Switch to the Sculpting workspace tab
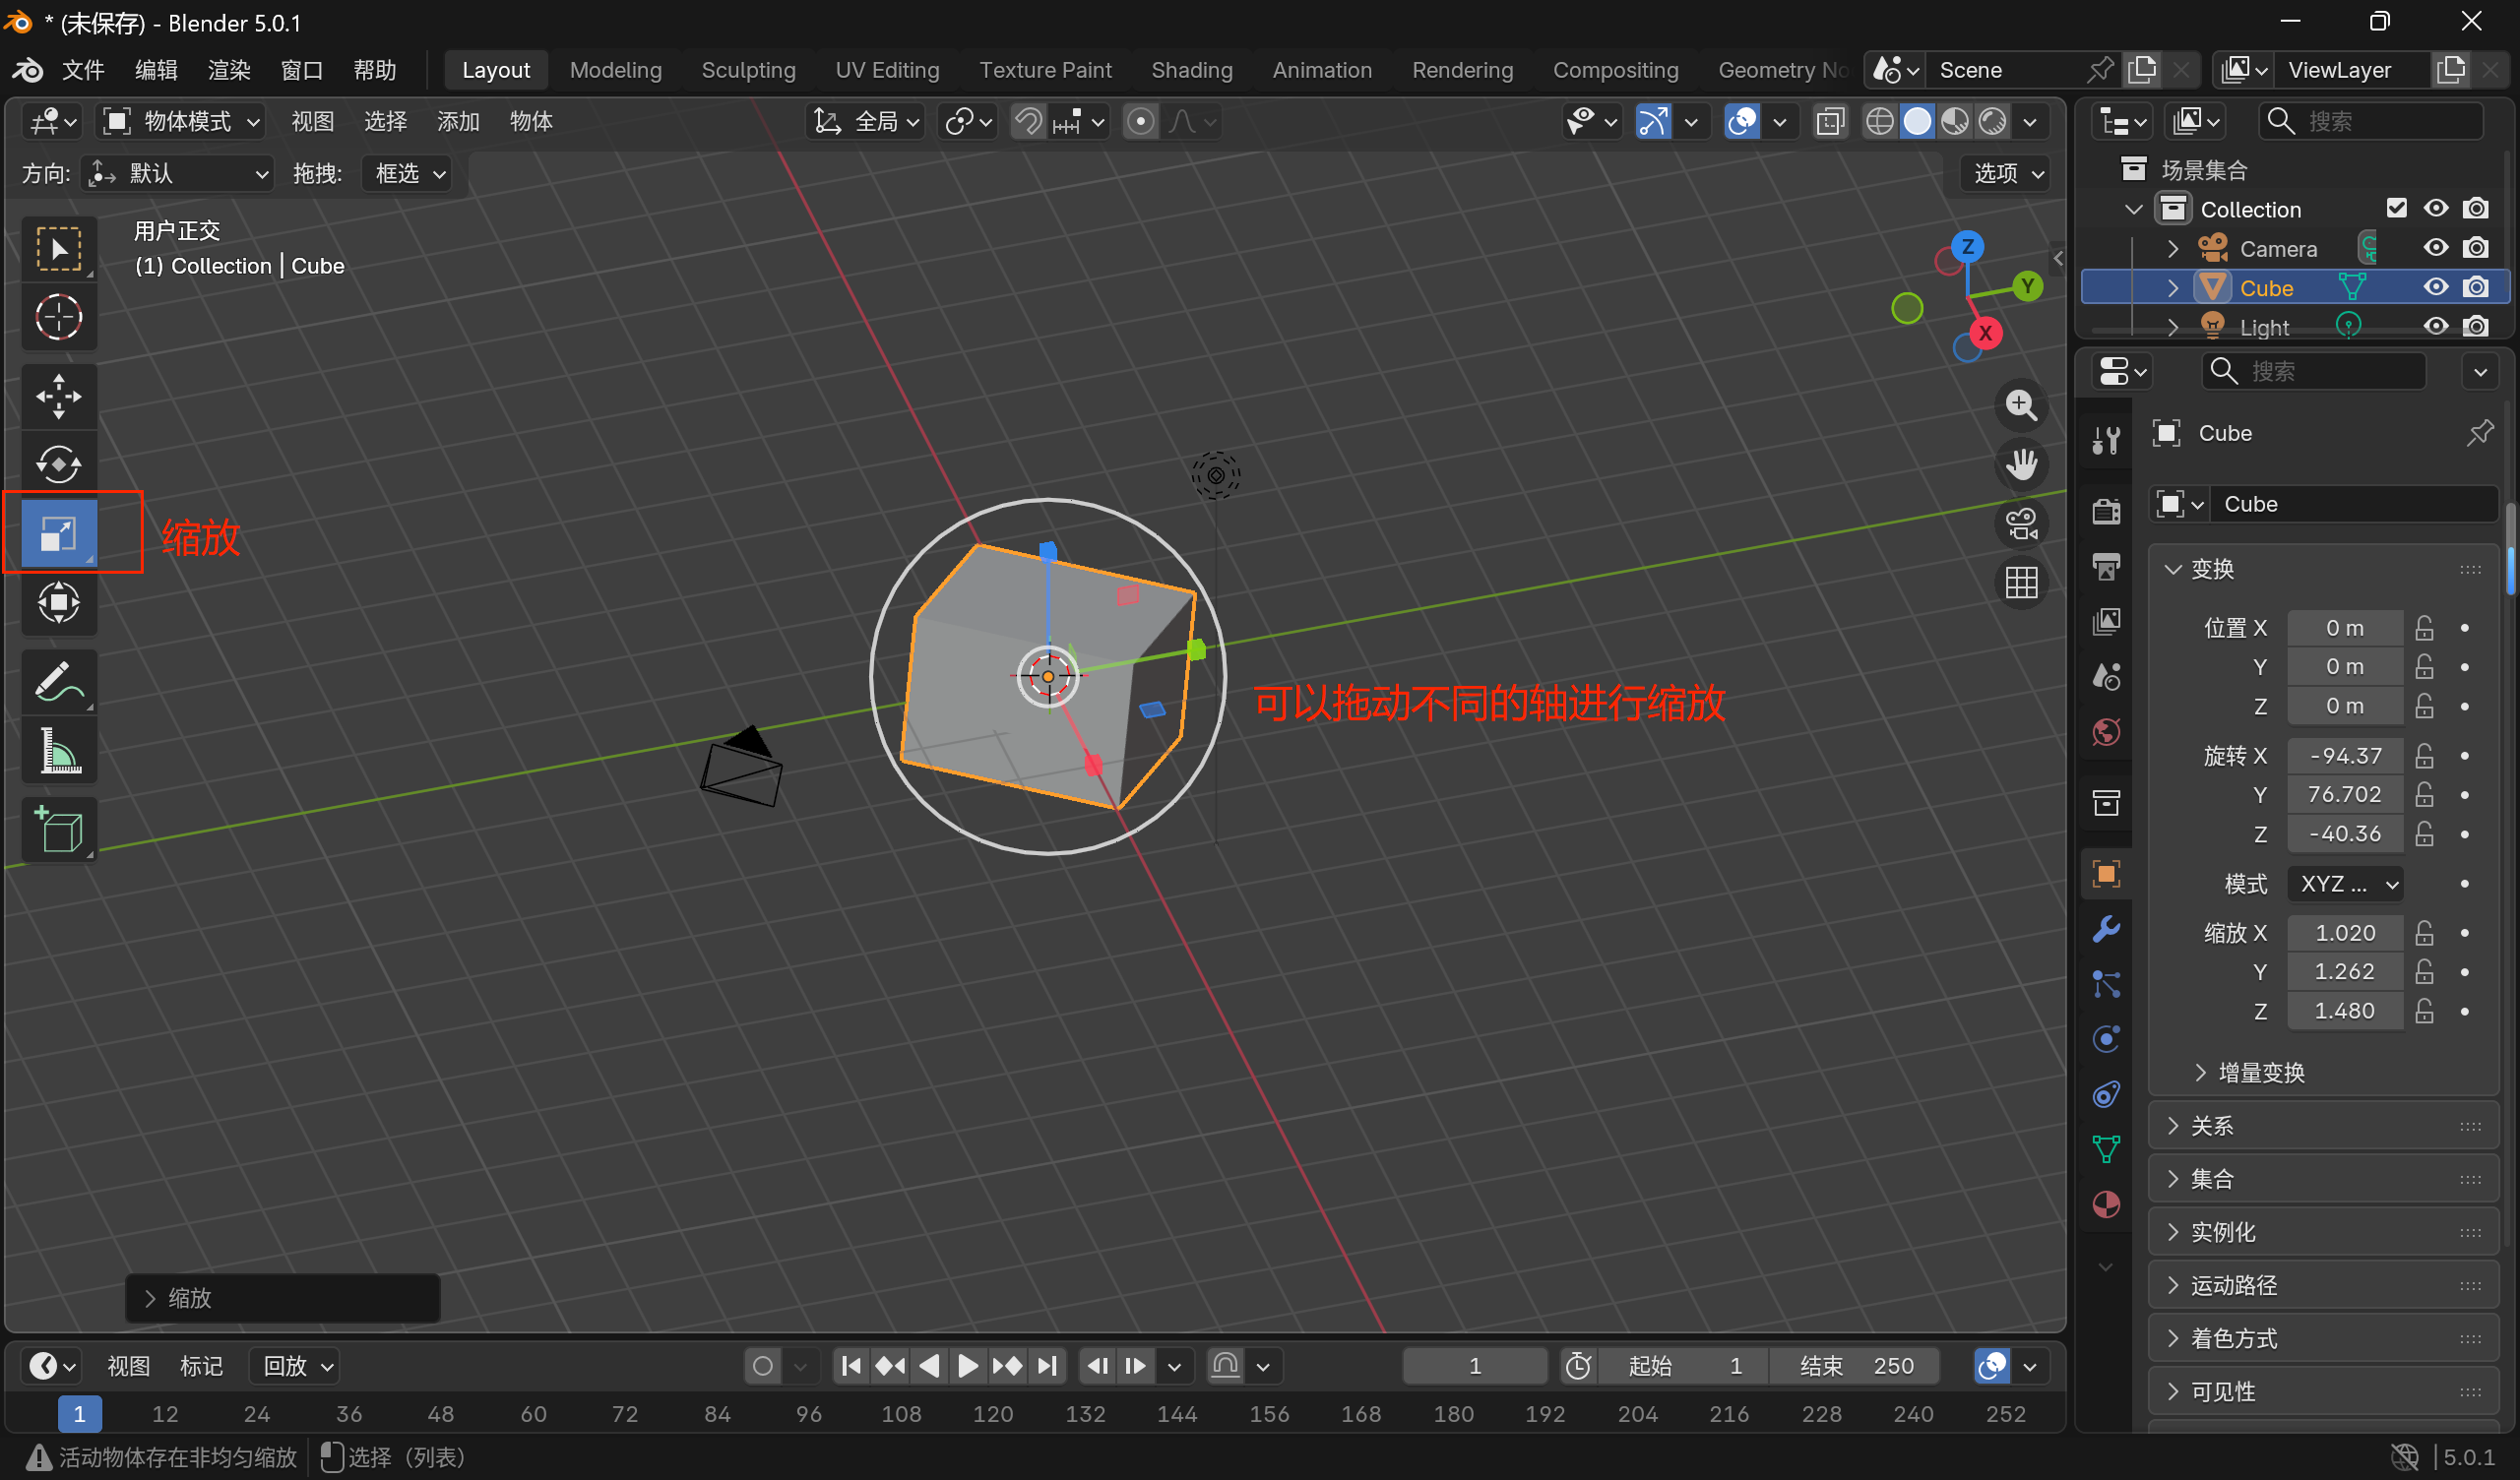 748,70
